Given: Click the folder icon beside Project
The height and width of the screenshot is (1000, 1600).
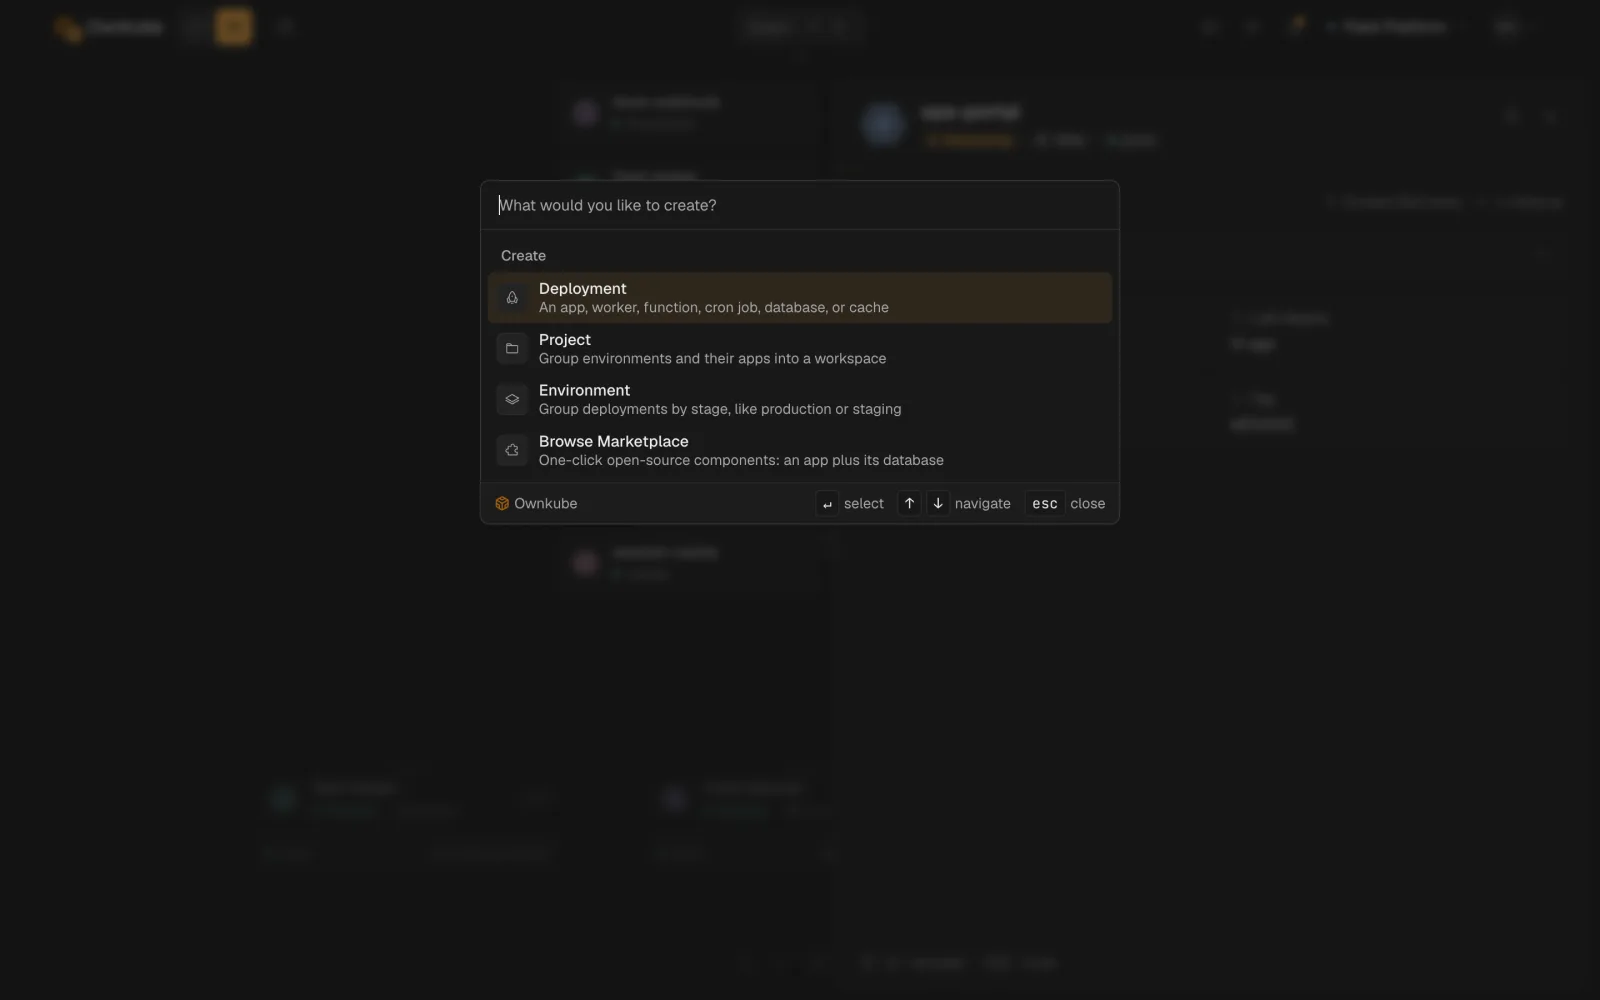Looking at the screenshot, I should pyautogui.click(x=512, y=349).
